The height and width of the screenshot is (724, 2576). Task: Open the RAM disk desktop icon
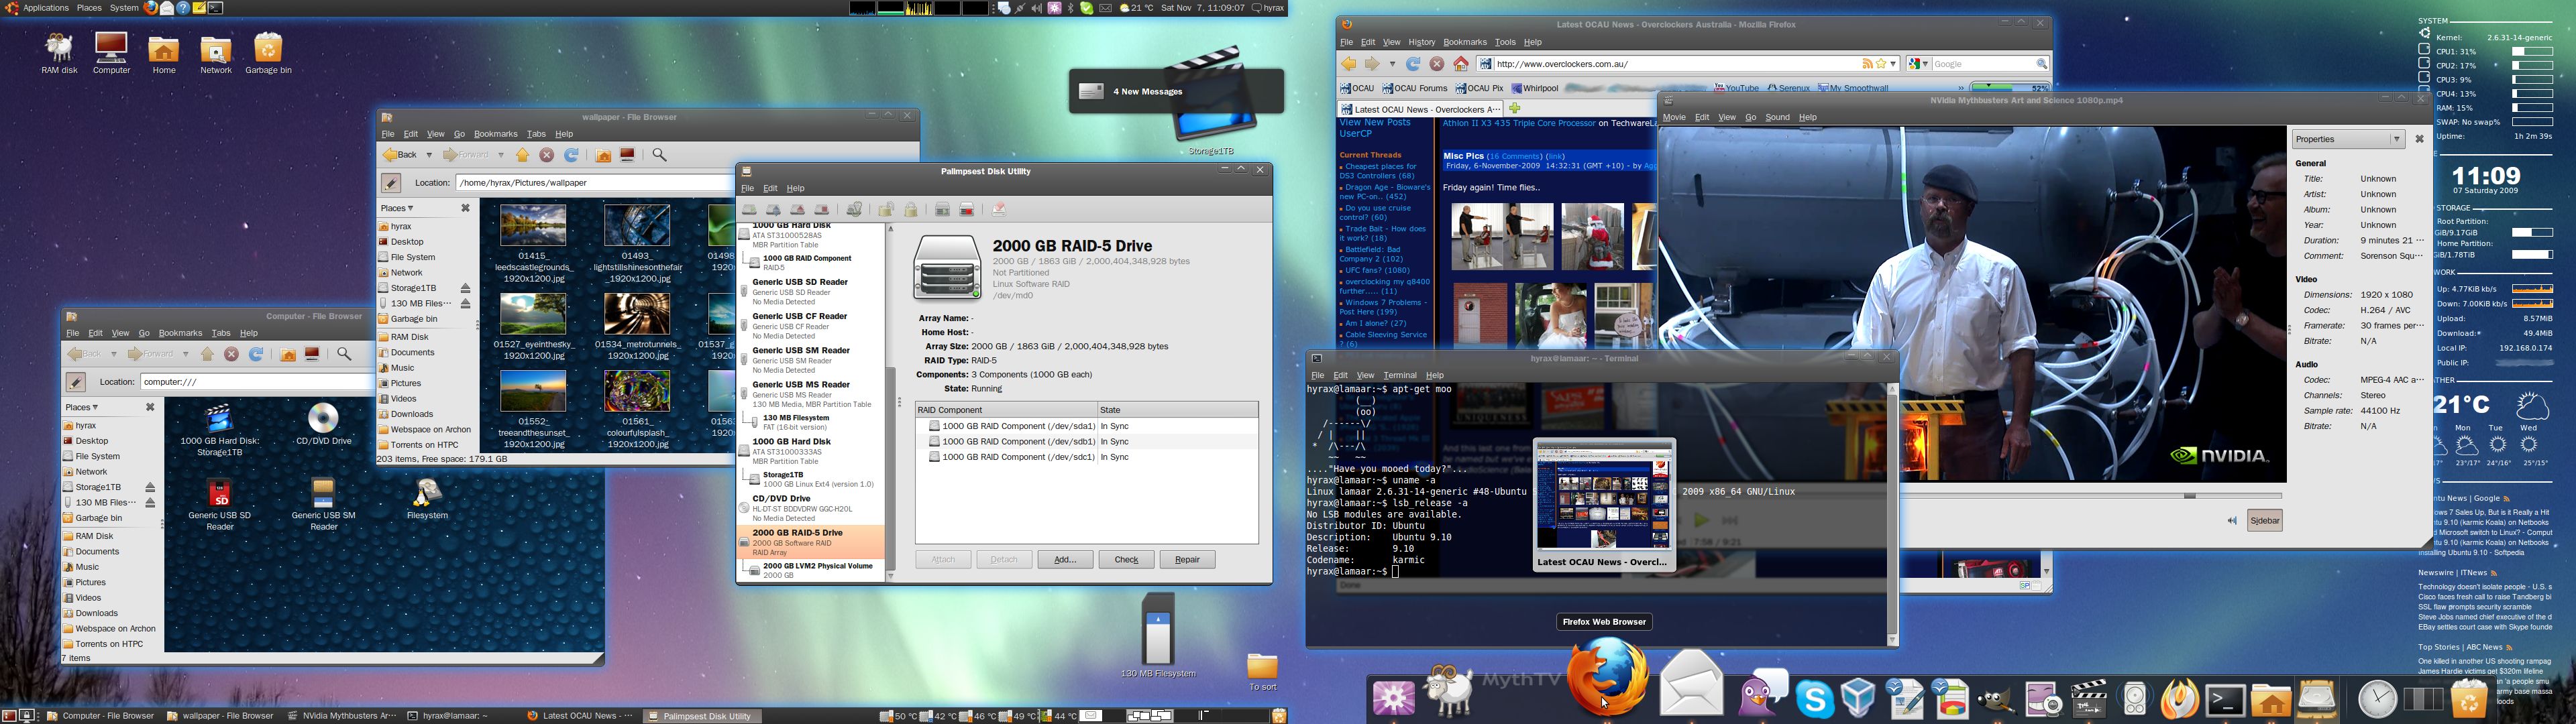[x=59, y=54]
